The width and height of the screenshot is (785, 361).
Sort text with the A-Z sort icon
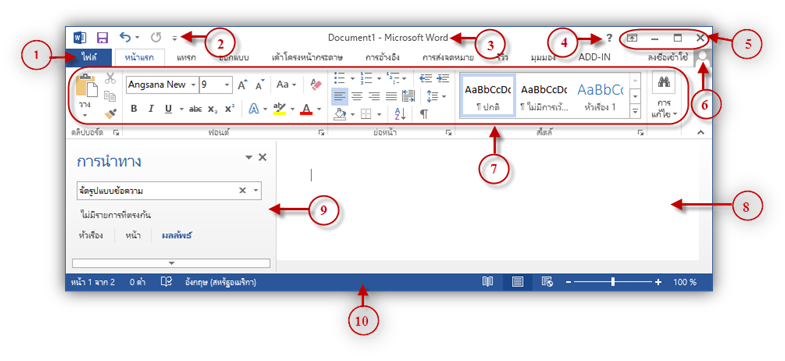tap(401, 114)
